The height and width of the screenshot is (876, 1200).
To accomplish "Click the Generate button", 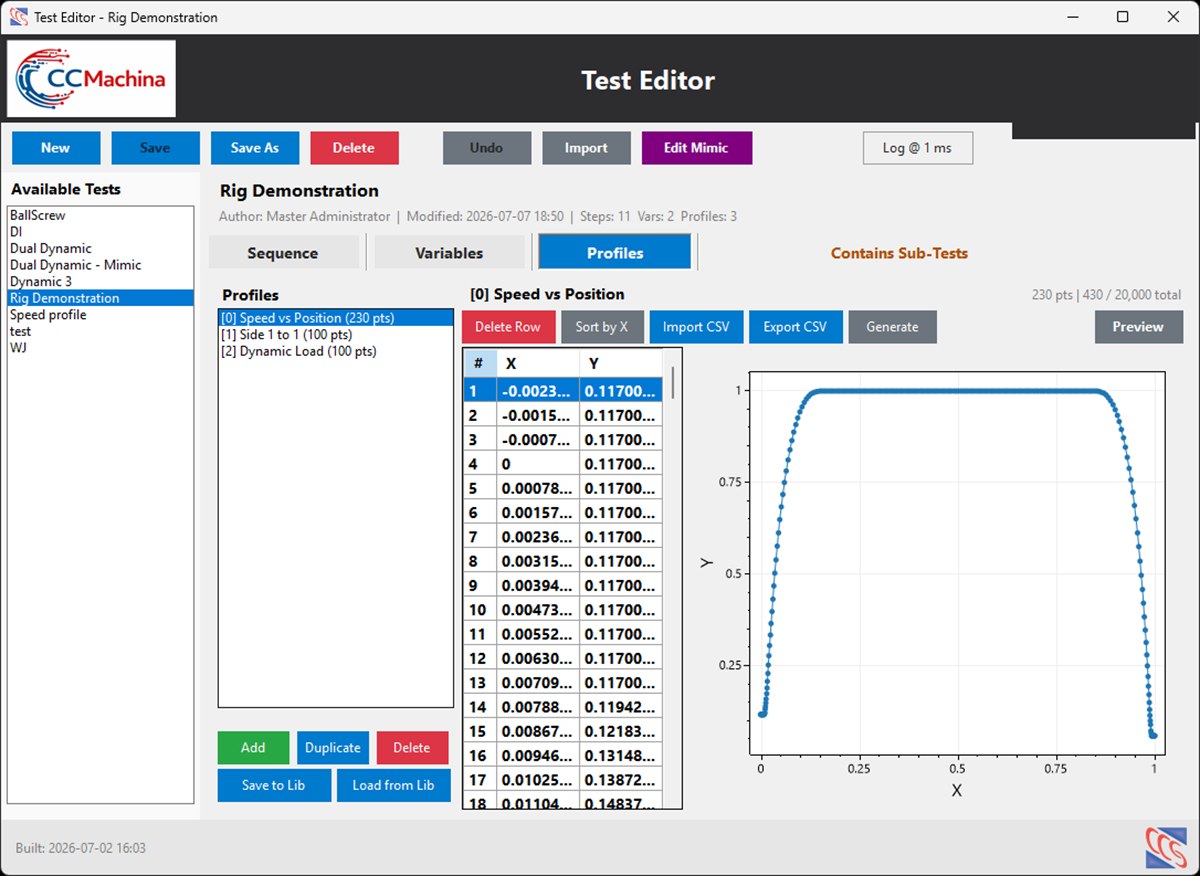I will (x=893, y=327).
